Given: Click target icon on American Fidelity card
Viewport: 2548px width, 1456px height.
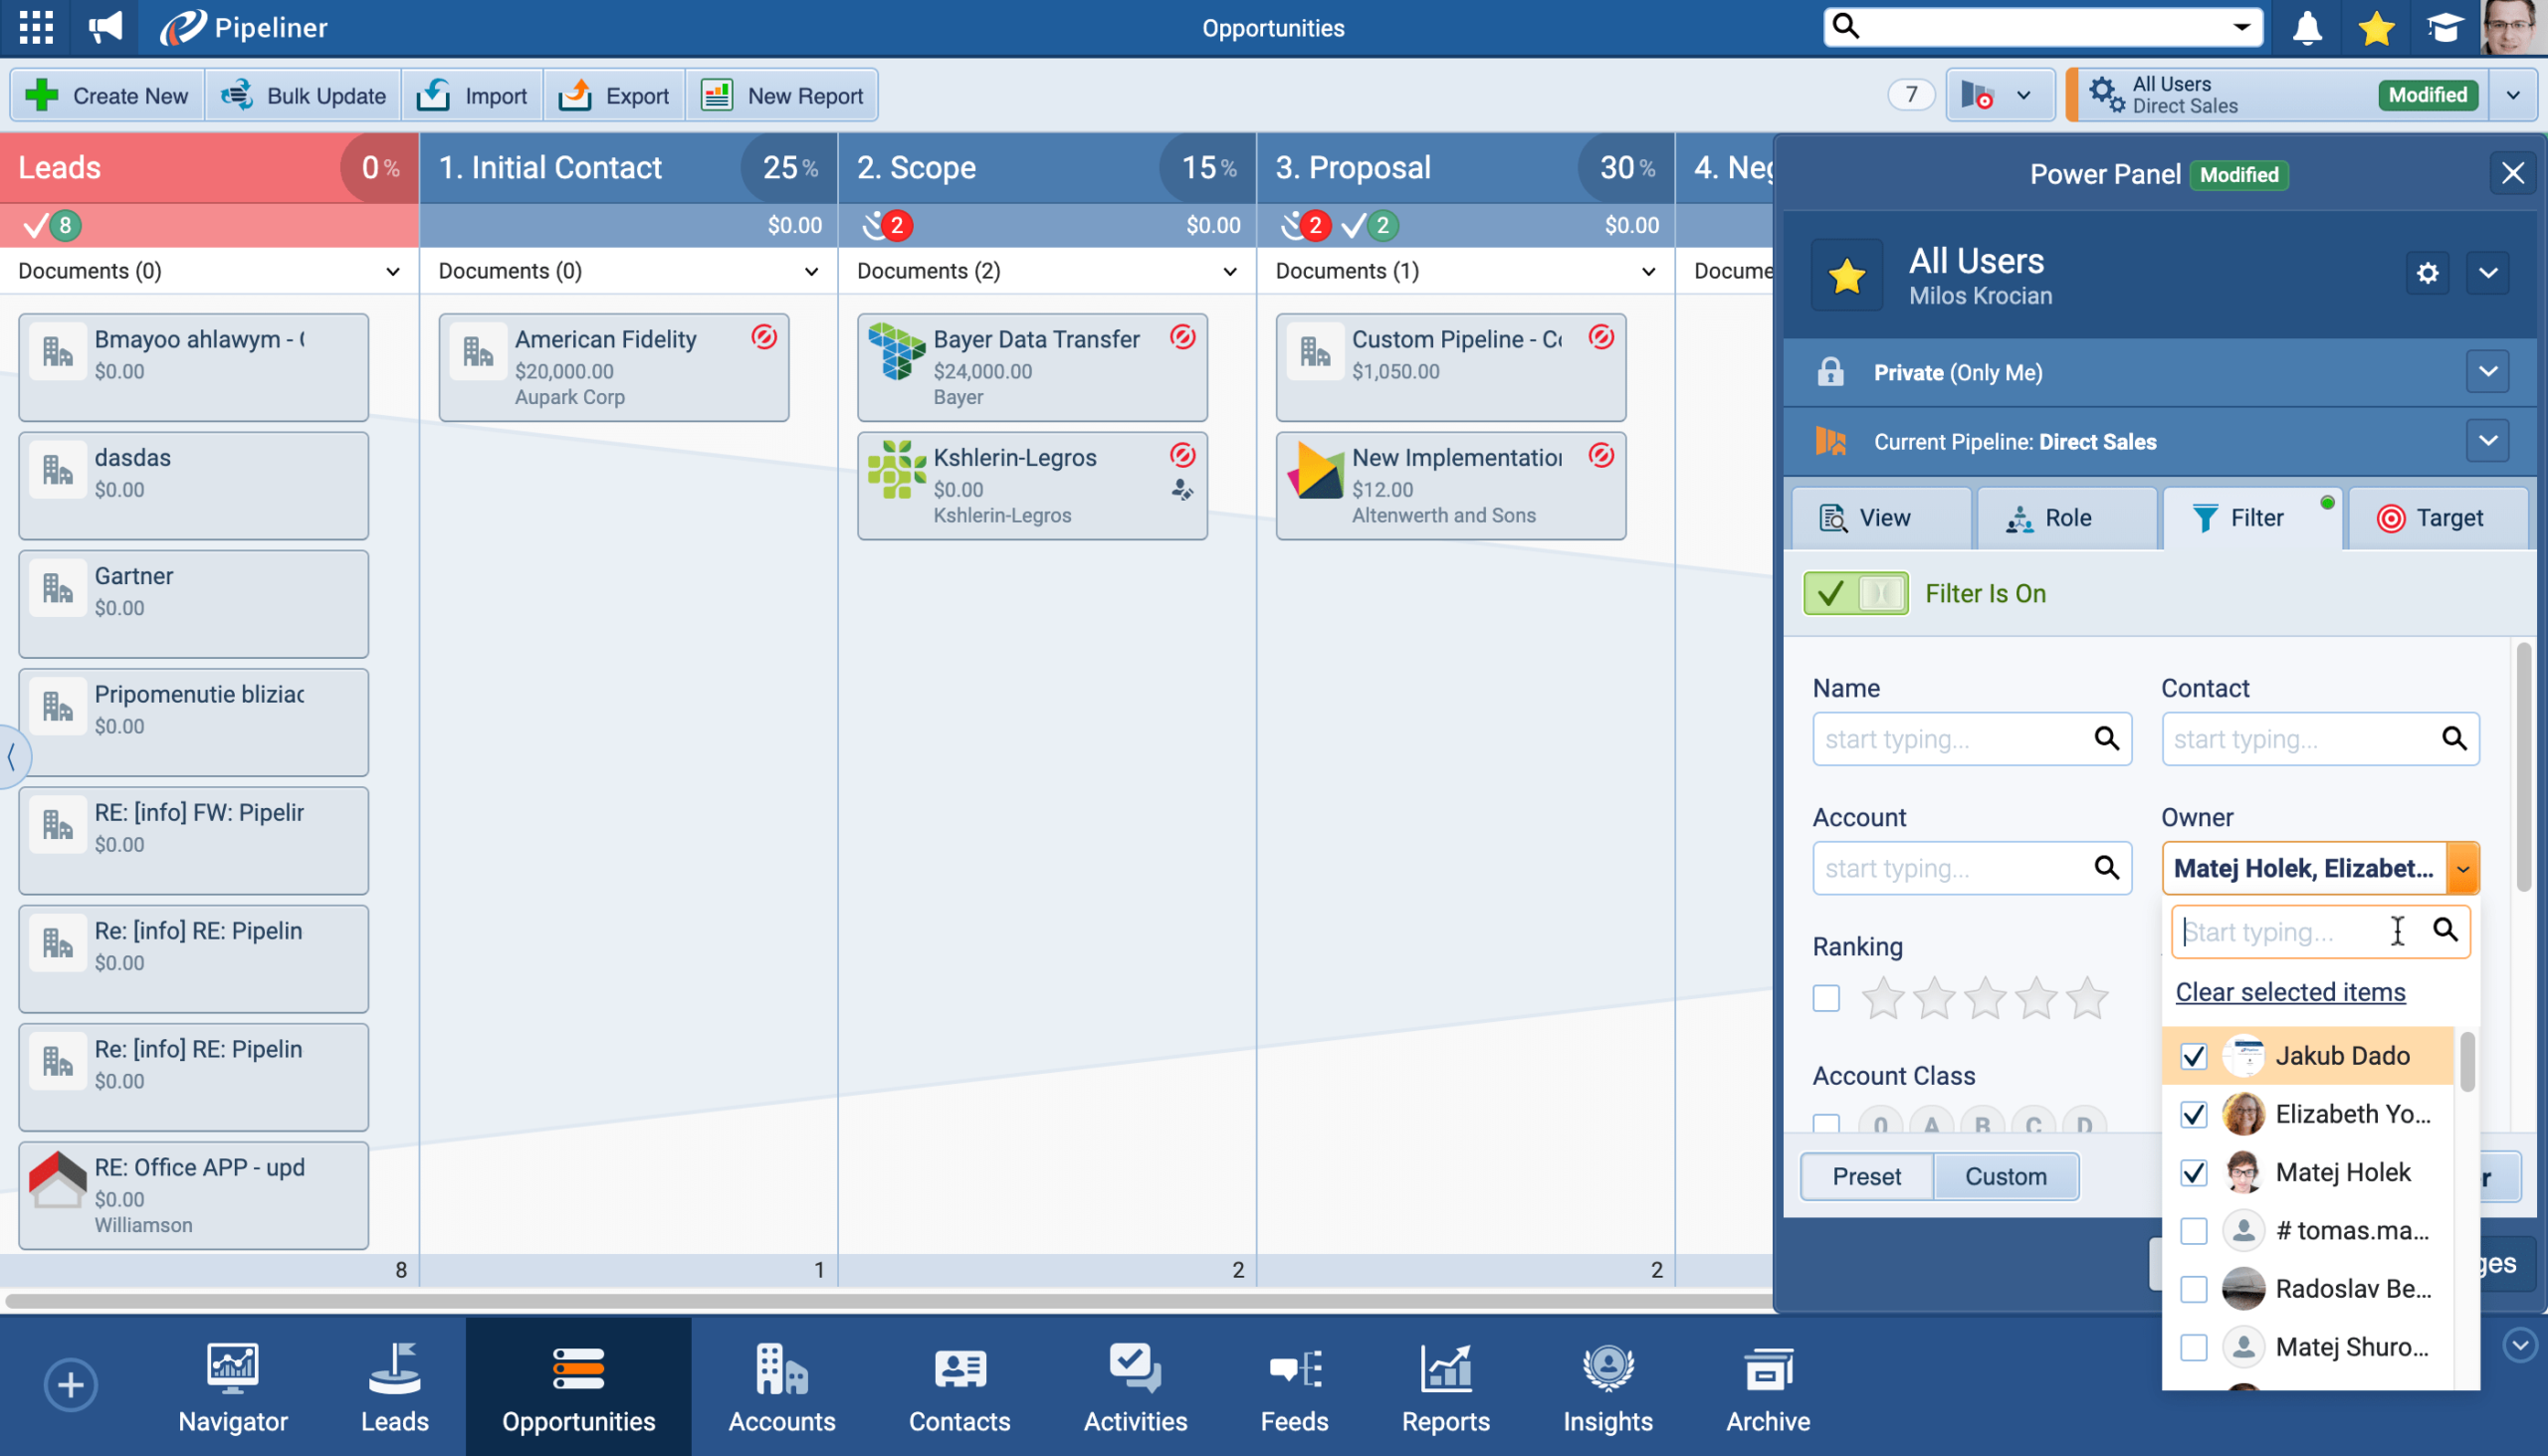Looking at the screenshot, I should coord(764,338).
